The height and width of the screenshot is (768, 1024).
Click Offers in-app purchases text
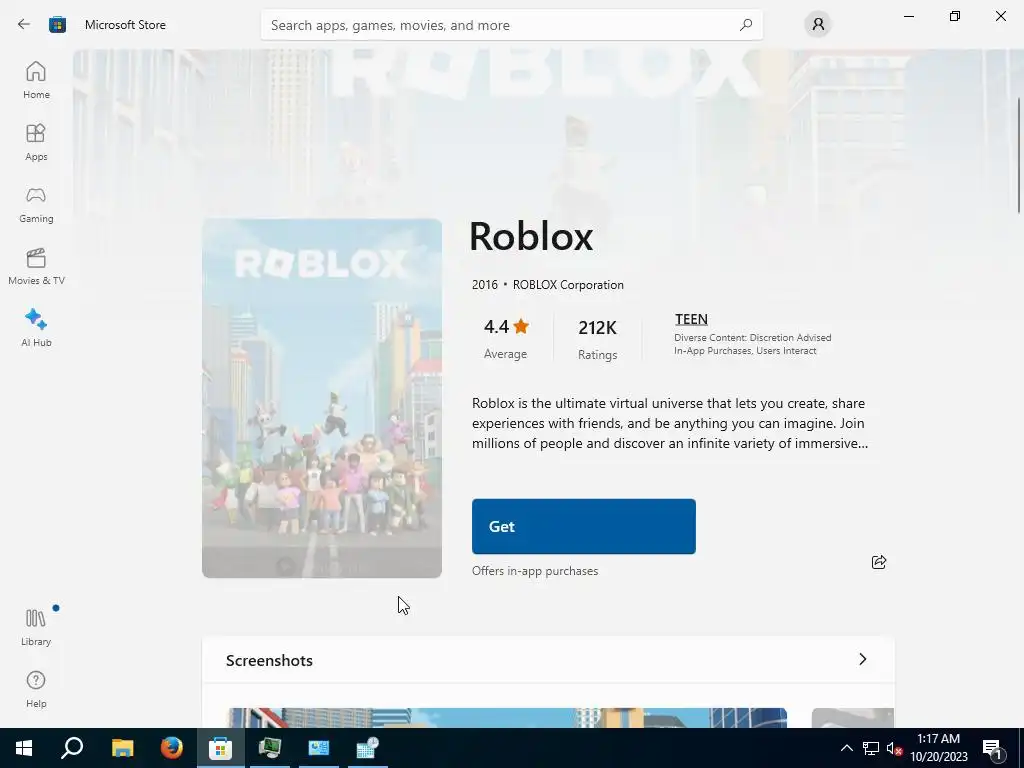click(x=535, y=571)
